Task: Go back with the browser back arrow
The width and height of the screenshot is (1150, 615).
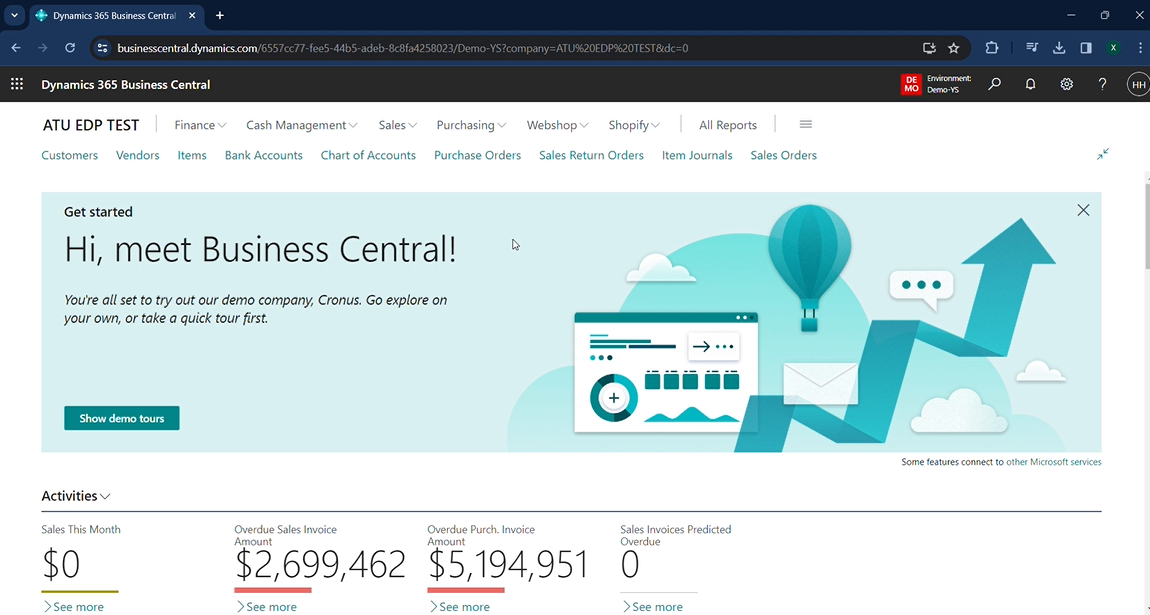Action: (16, 48)
